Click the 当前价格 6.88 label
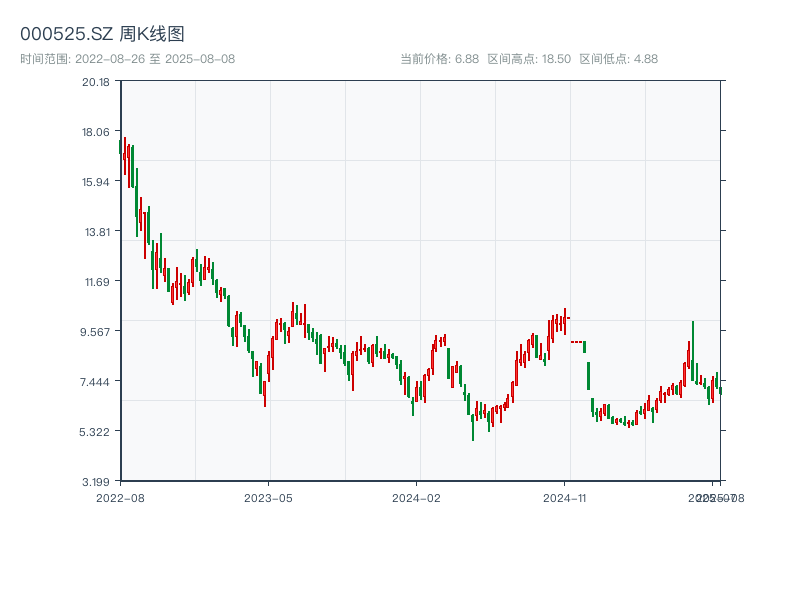The height and width of the screenshot is (600, 800). [x=439, y=59]
